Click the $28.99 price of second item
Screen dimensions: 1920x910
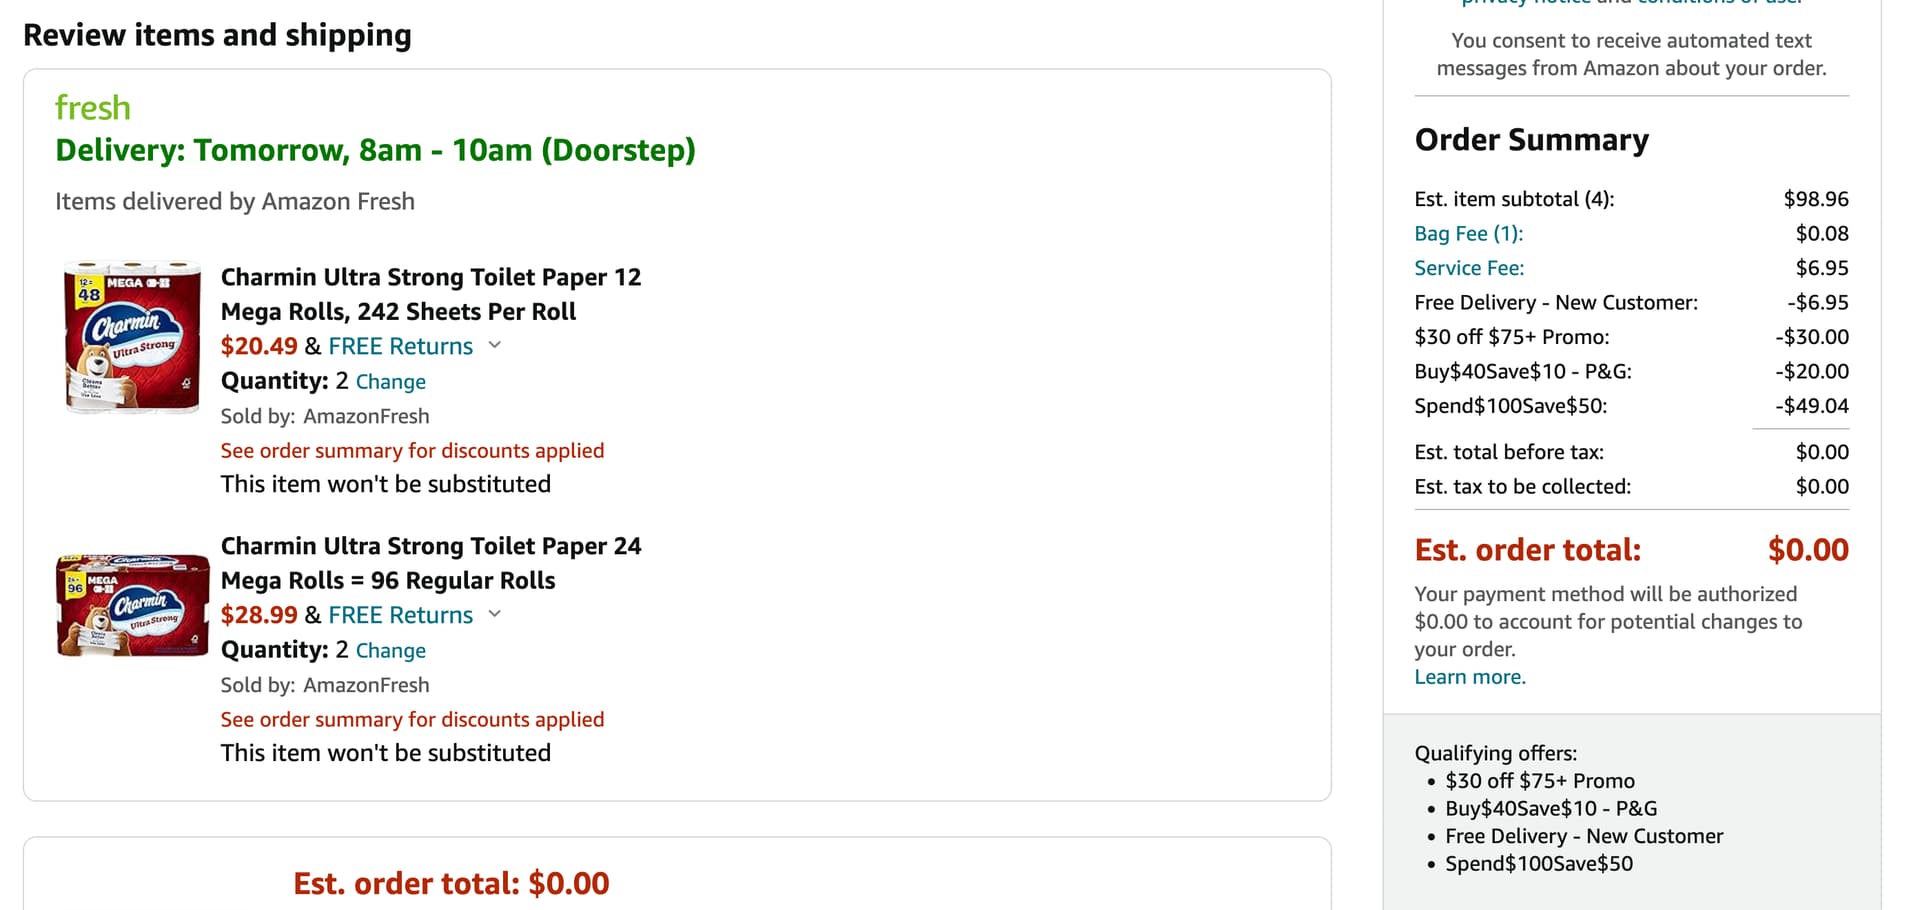pyautogui.click(x=259, y=615)
